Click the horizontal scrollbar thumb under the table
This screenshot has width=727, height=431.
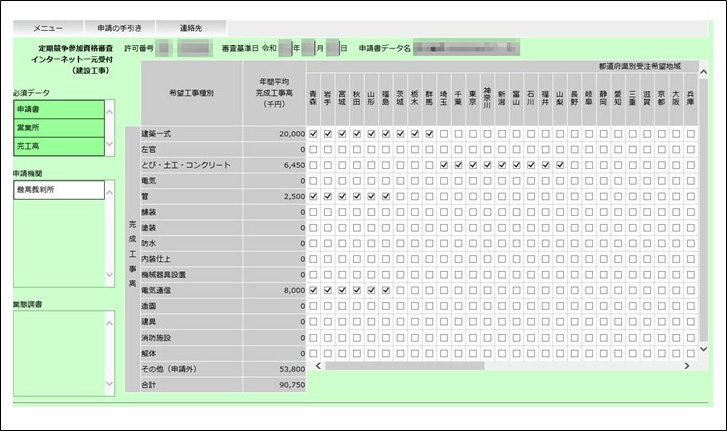coord(405,366)
